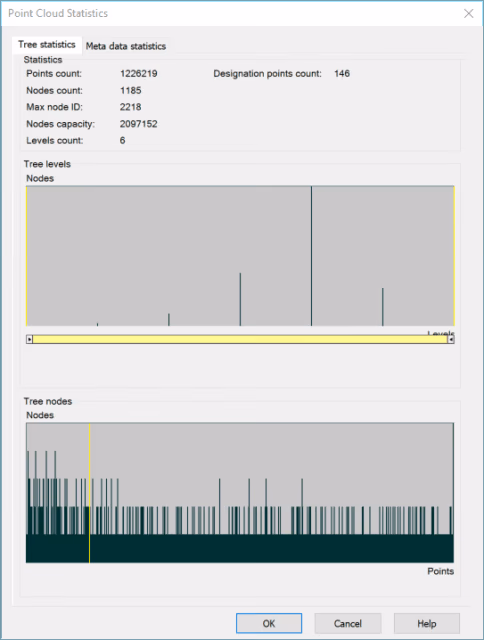This screenshot has width=484, height=640.
Task: Open Help for point cloud statistics
Action: pyautogui.click(x=427, y=623)
